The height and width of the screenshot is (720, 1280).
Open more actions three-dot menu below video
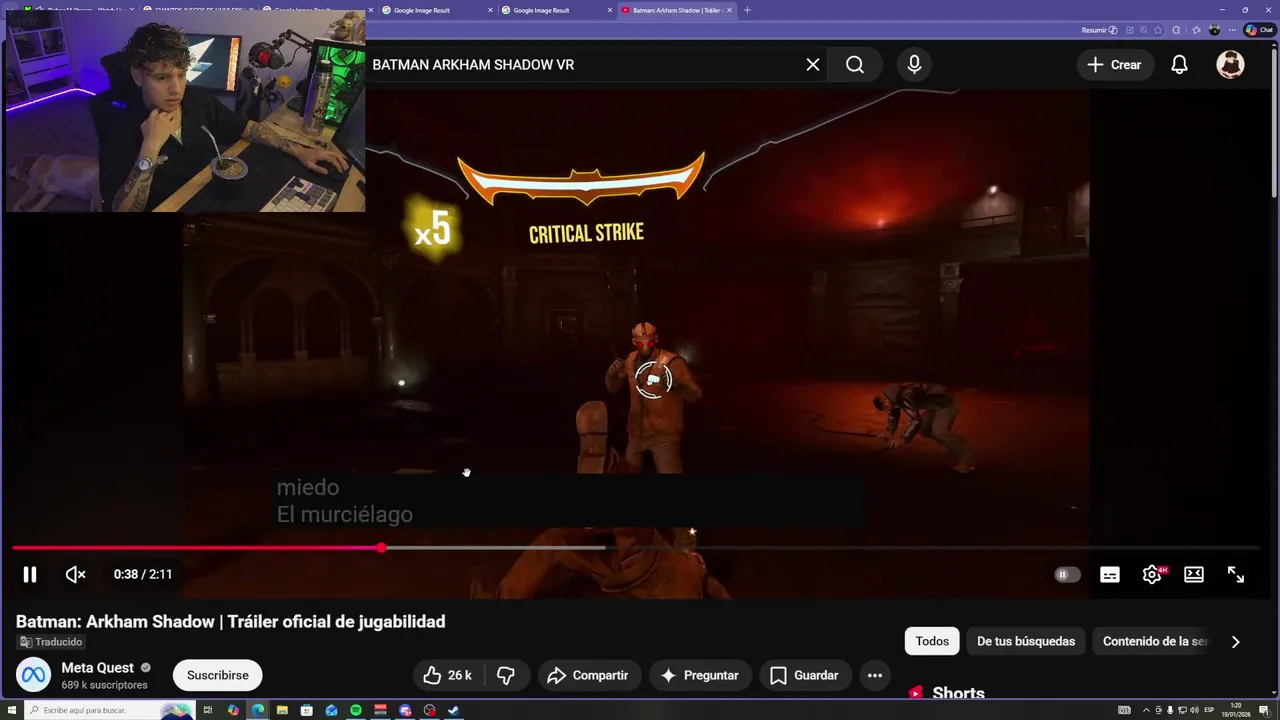click(x=875, y=675)
